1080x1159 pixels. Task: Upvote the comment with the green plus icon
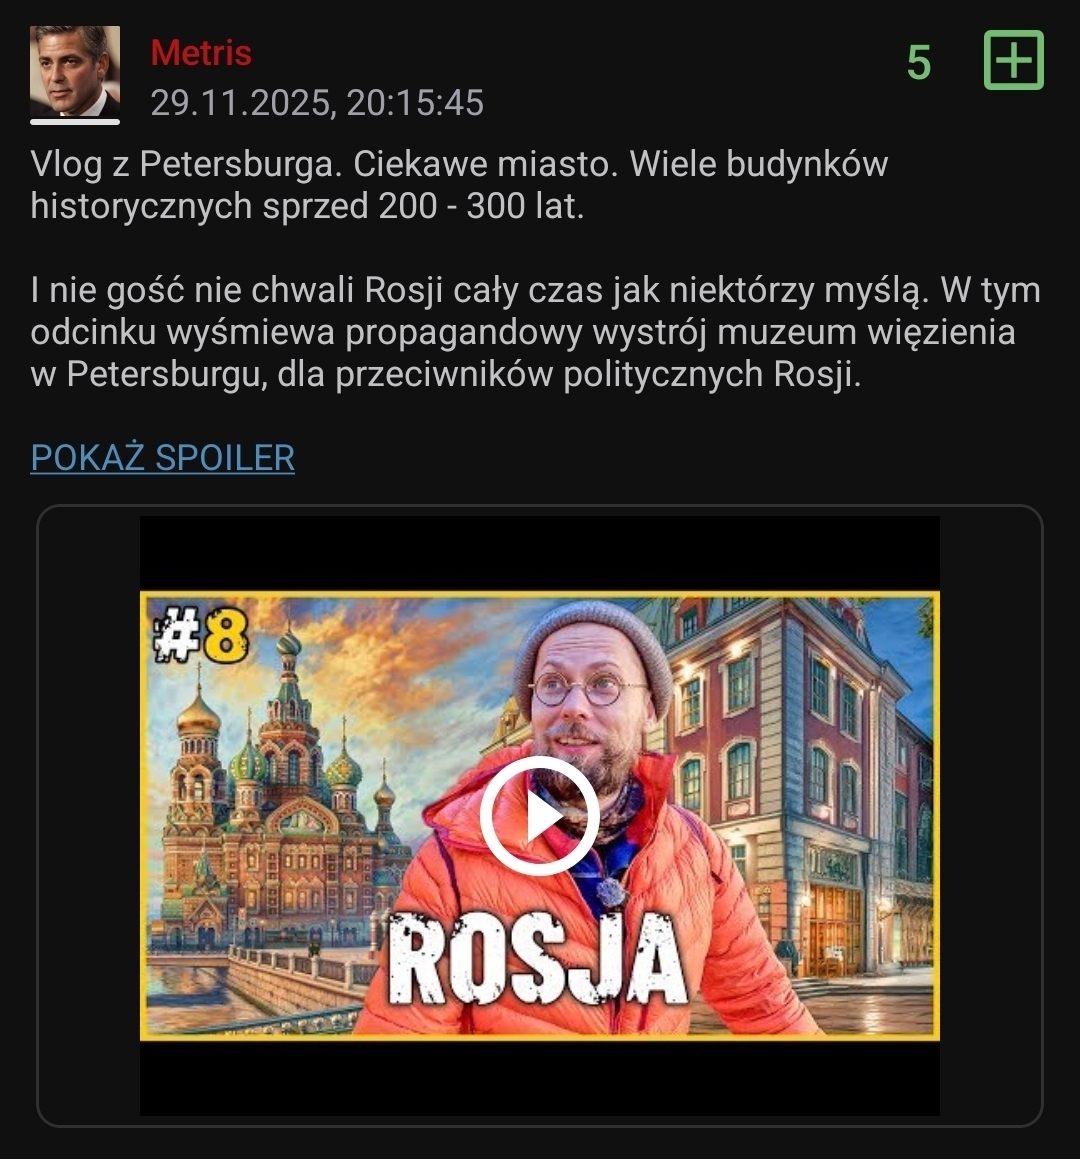(x=1013, y=61)
